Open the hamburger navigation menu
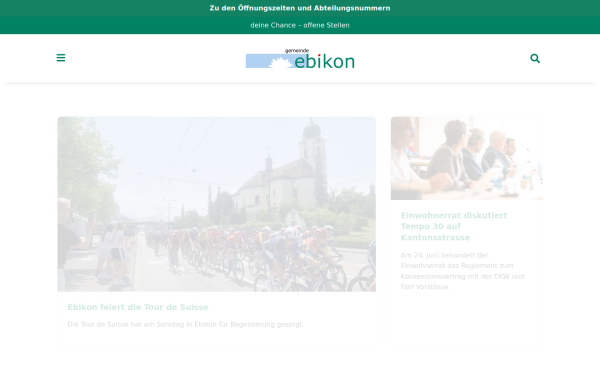 pyautogui.click(x=61, y=58)
